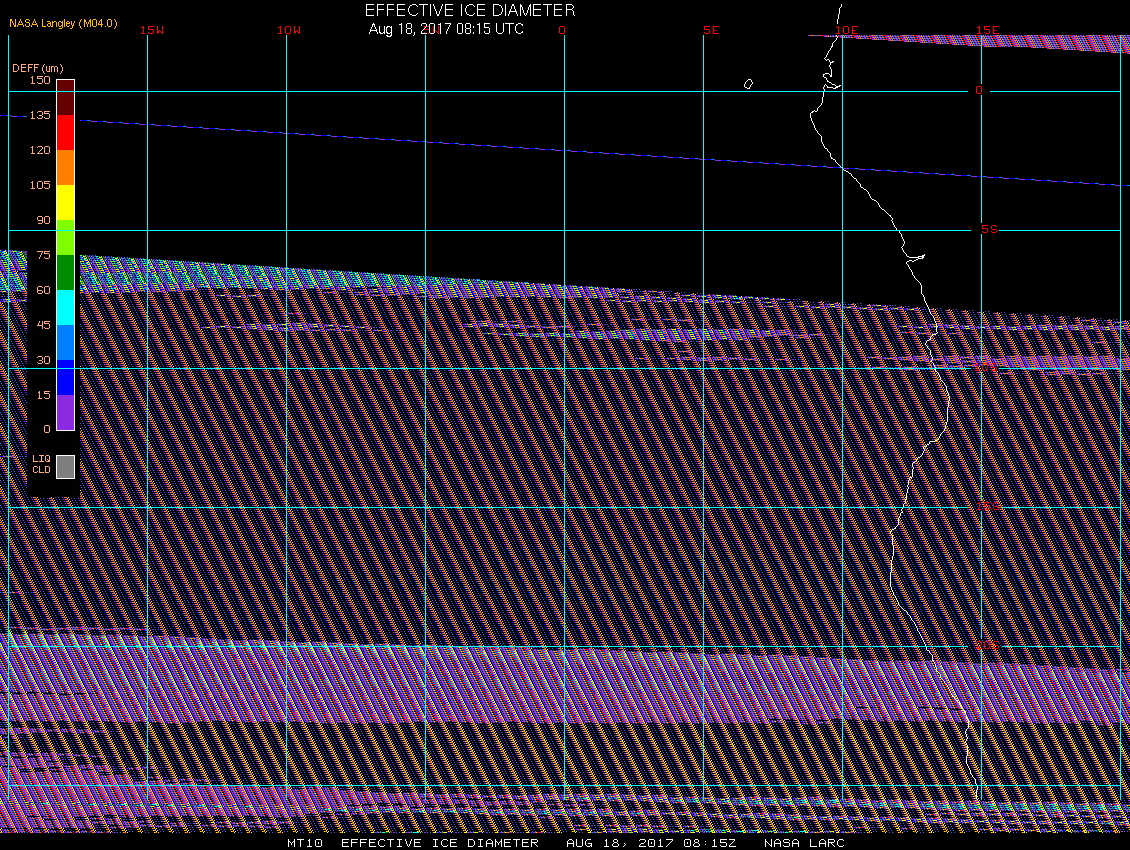
Task: Click the dark blue legend swatch
Action: [66, 377]
